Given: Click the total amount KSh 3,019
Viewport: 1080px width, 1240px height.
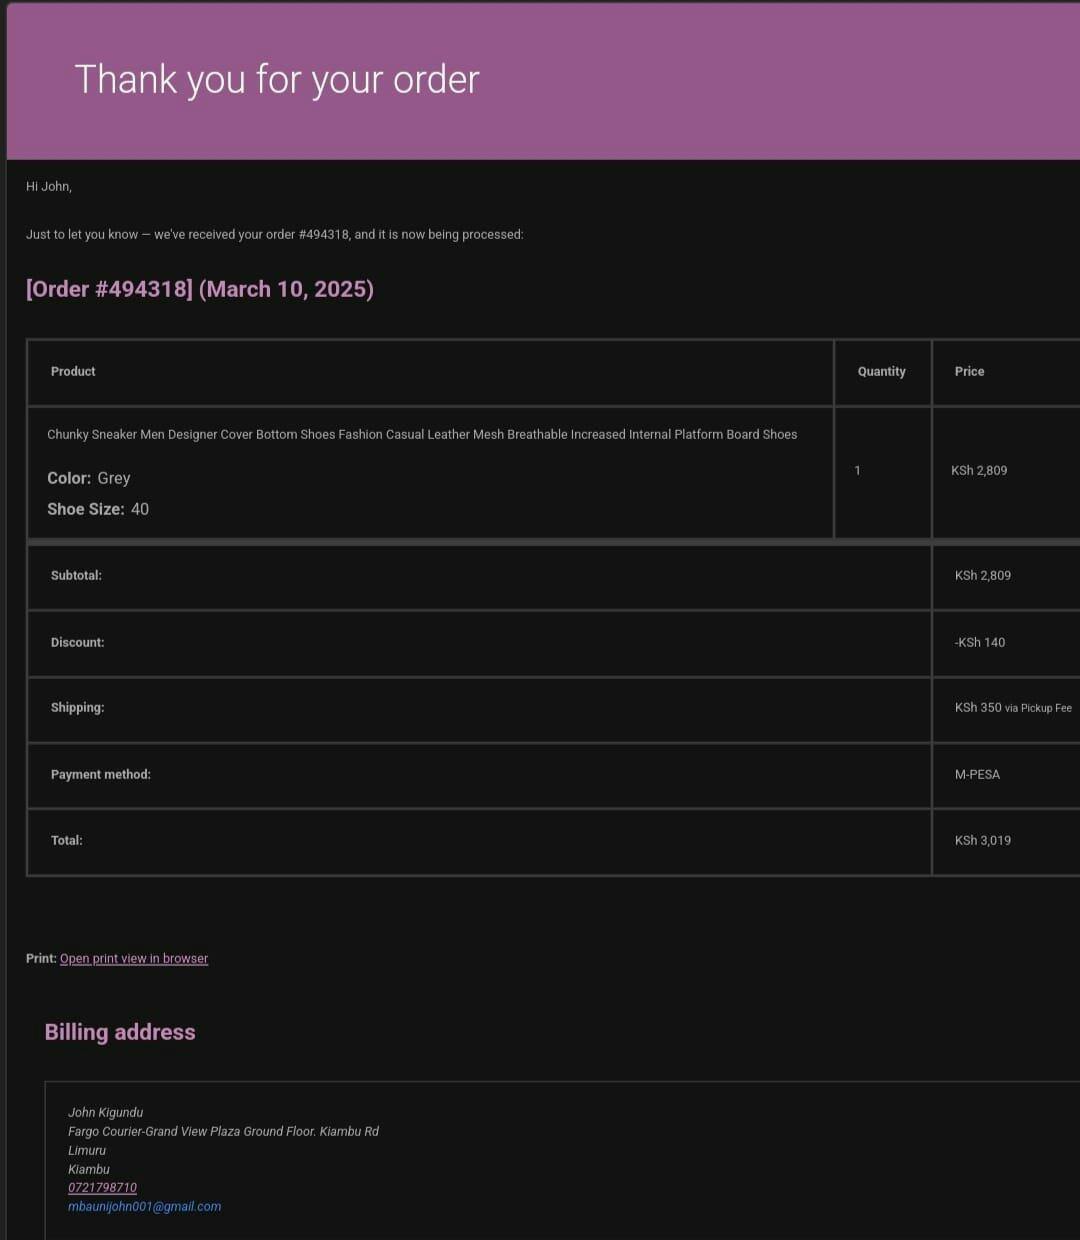Looking at the screenshot, I should click(x=982, y=840).
